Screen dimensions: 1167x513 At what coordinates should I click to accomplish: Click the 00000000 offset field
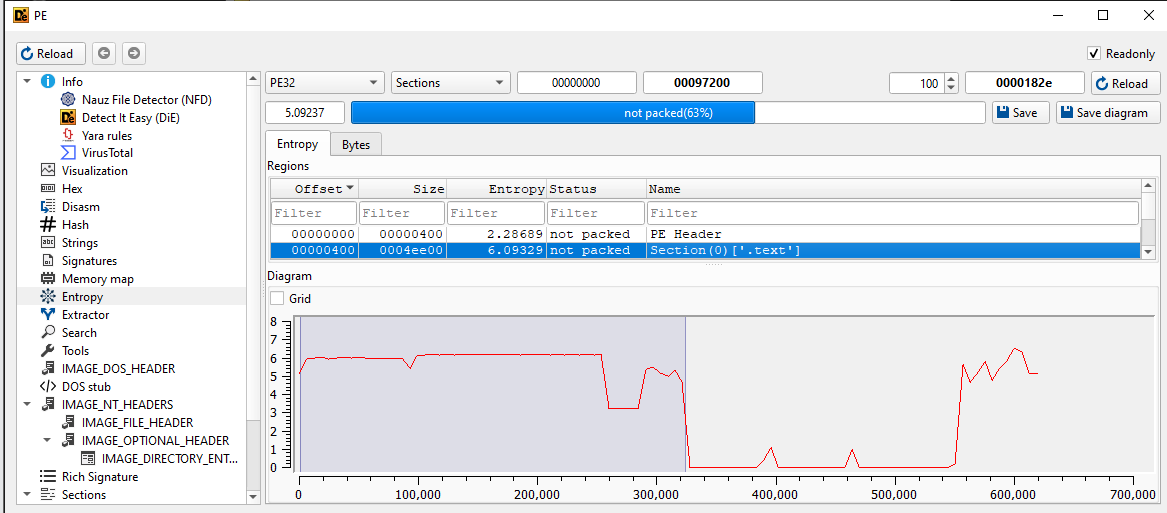click(x=577, y=83)
